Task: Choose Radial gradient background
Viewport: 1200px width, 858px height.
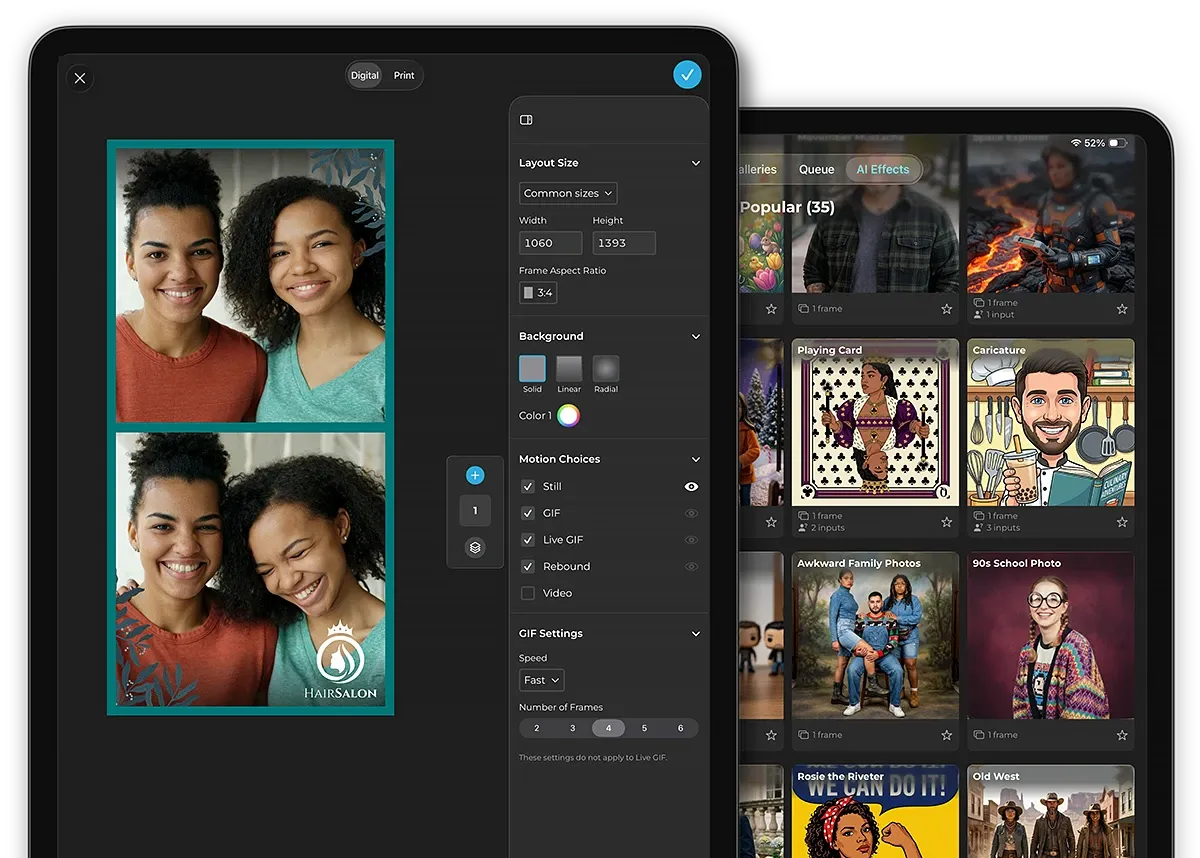Action: [x=606, y=368]
